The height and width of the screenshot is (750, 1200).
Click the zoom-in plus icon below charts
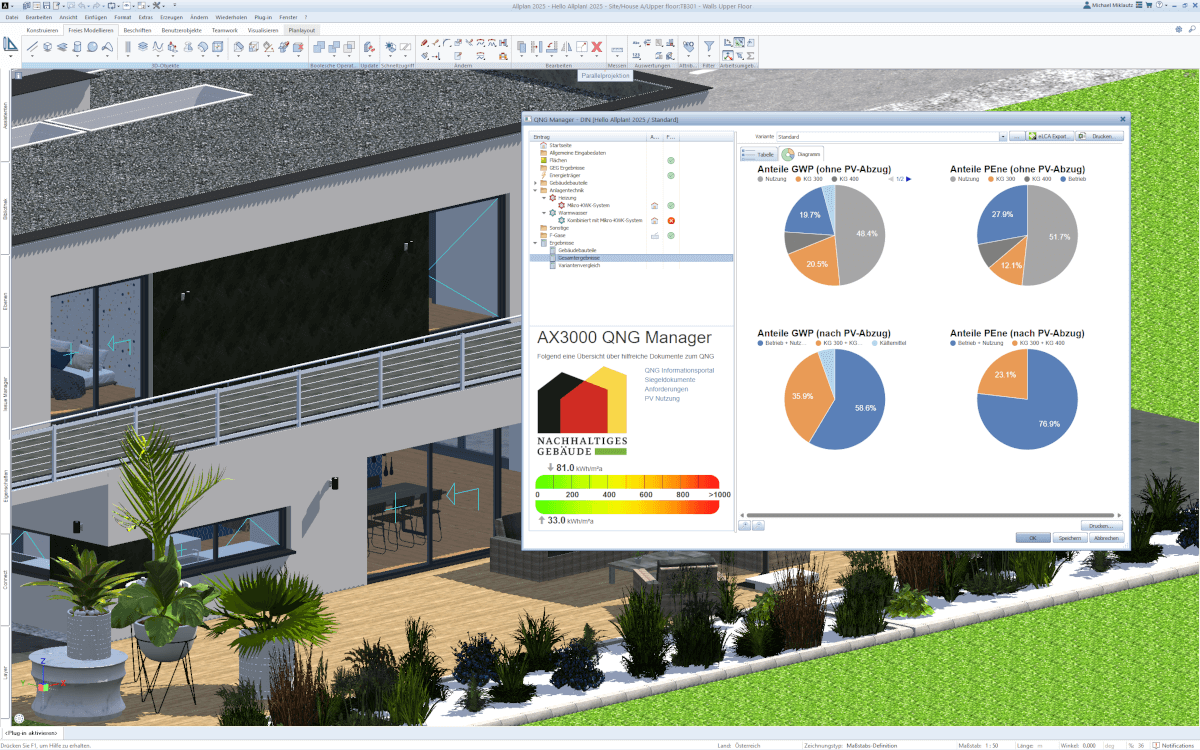click(x=744, y=525)
